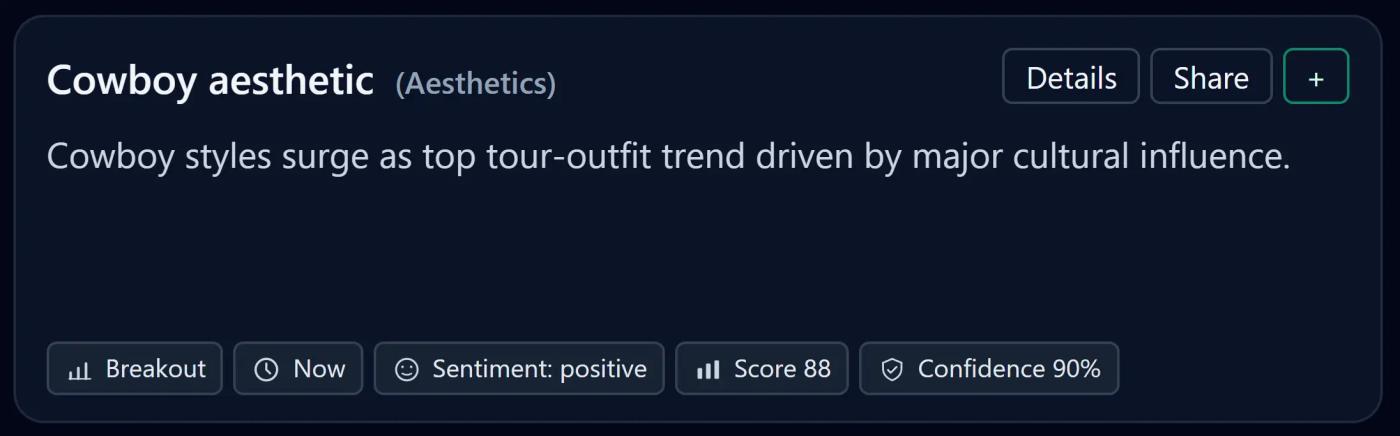Click the word positive in Sentiment badge

(x=603, y=369)
